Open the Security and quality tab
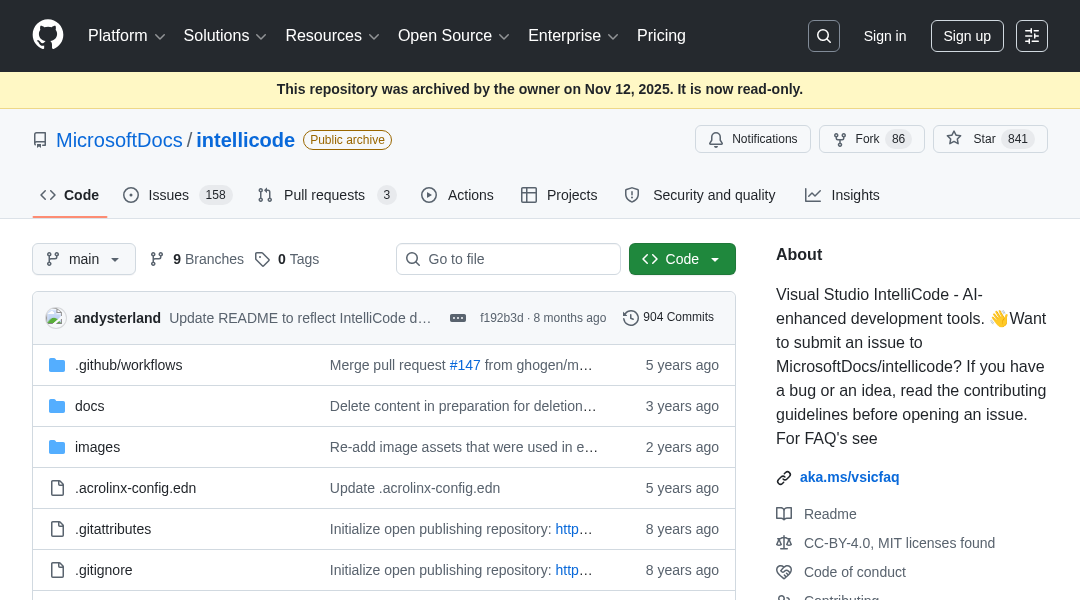This screenshot has height=600, width=1080. 700,195
